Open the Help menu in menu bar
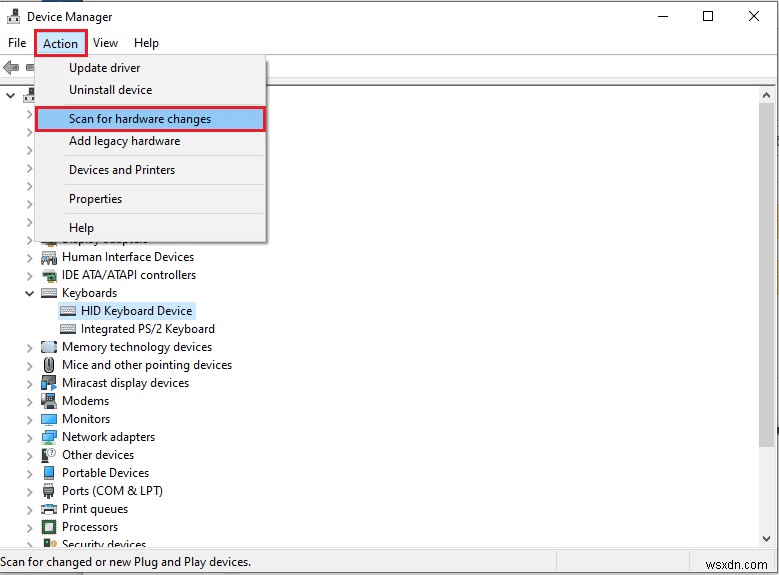Image resolution: width=779 pixels, height=575 pixels. 146,43
